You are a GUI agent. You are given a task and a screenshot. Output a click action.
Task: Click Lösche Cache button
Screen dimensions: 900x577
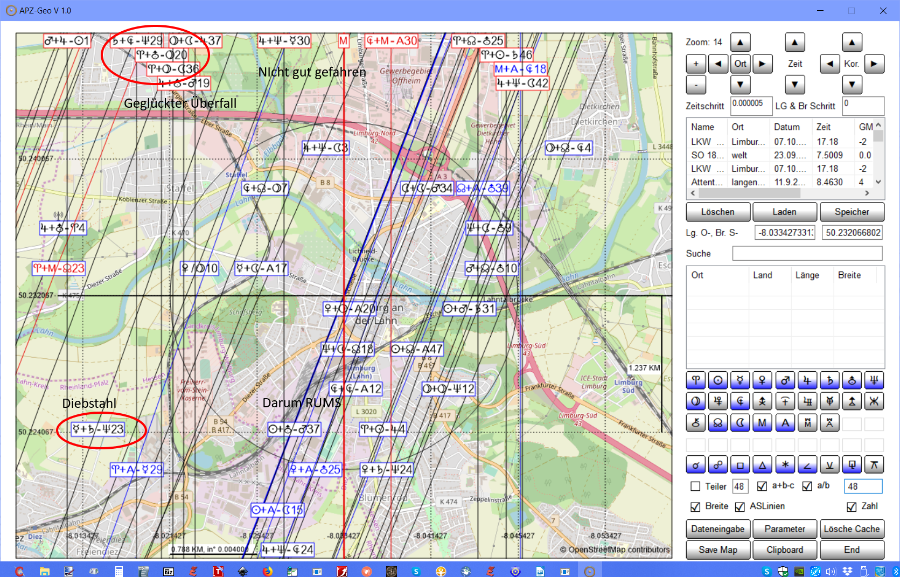[x=852, y=529]
